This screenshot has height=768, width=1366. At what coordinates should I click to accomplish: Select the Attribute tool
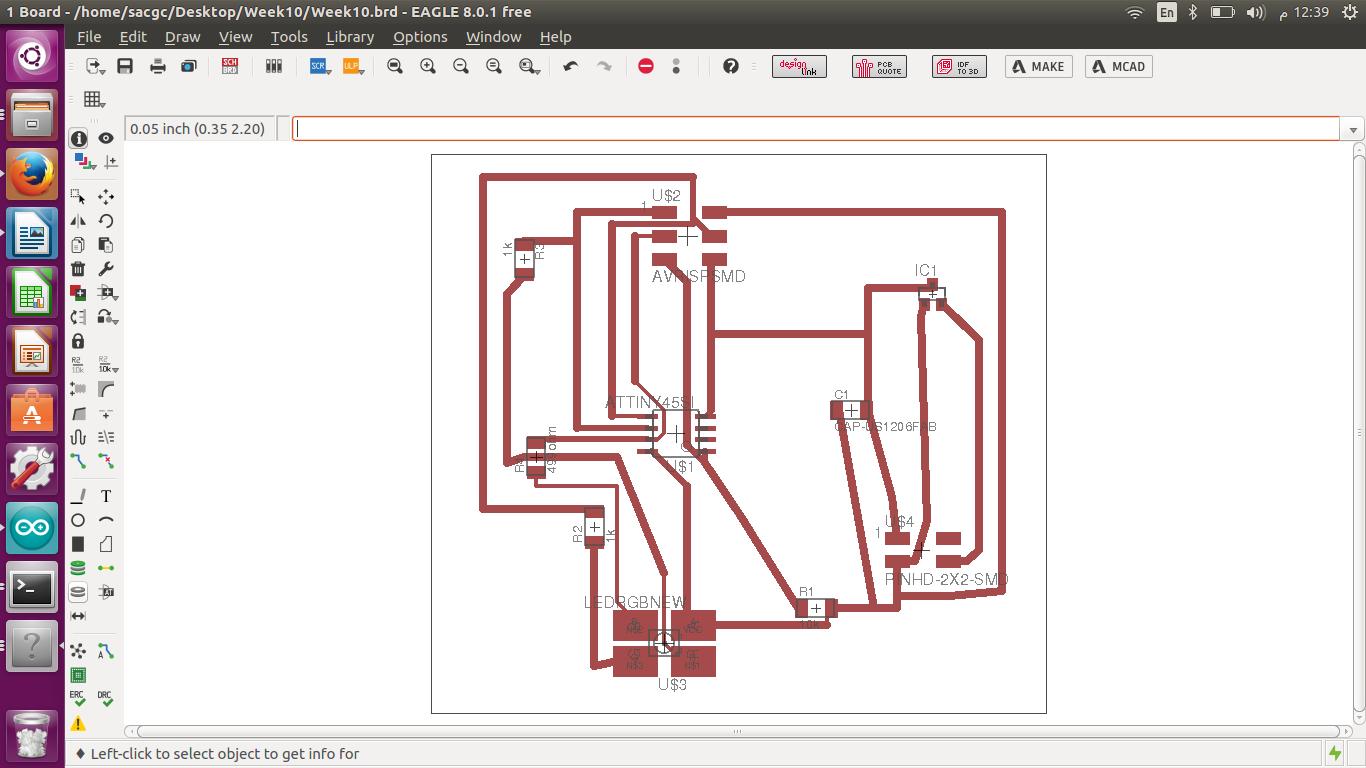pyautogui.click(x=106, y=592)
